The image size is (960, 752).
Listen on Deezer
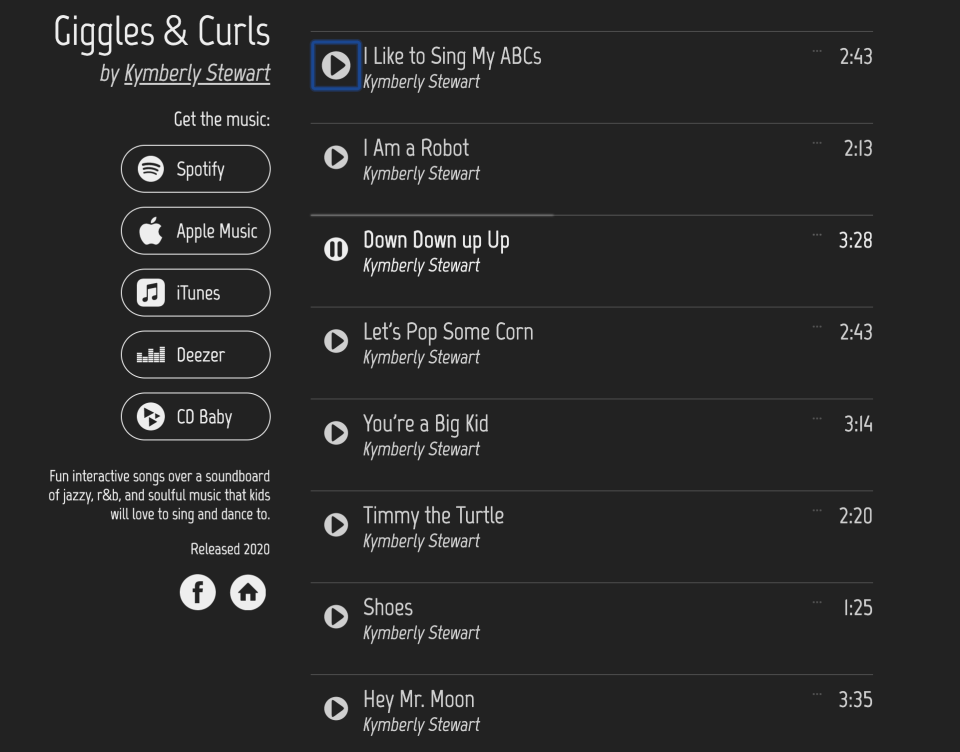[x=196, y=355]
